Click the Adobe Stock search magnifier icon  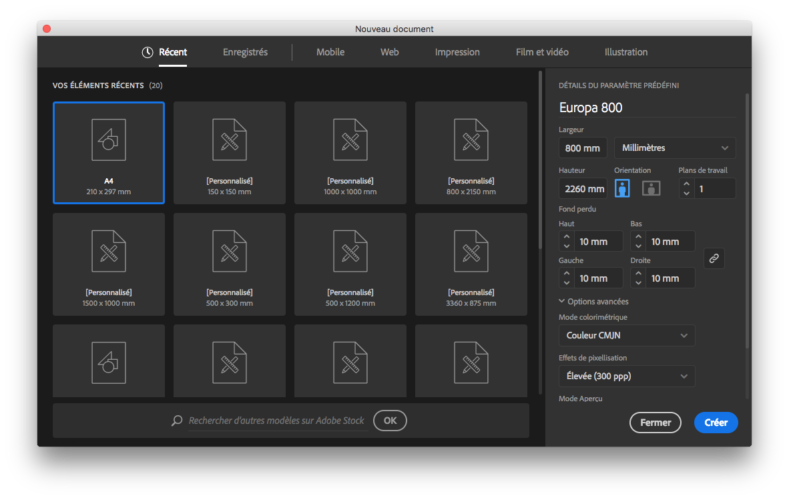177,421
